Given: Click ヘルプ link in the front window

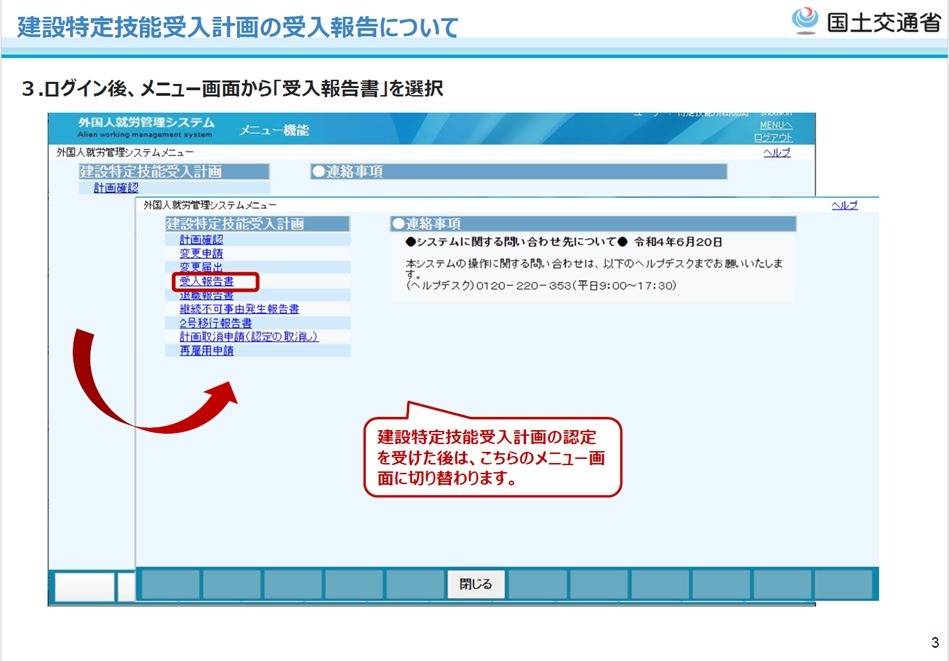Looking at the screenshot, I should (x=844, y=205).
